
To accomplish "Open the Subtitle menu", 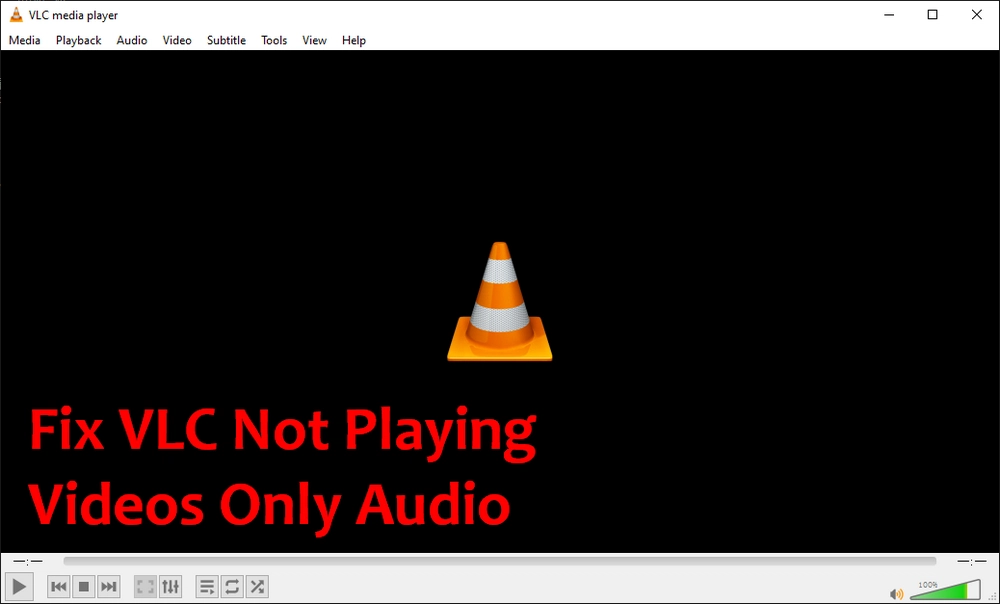I will (226, 40).
